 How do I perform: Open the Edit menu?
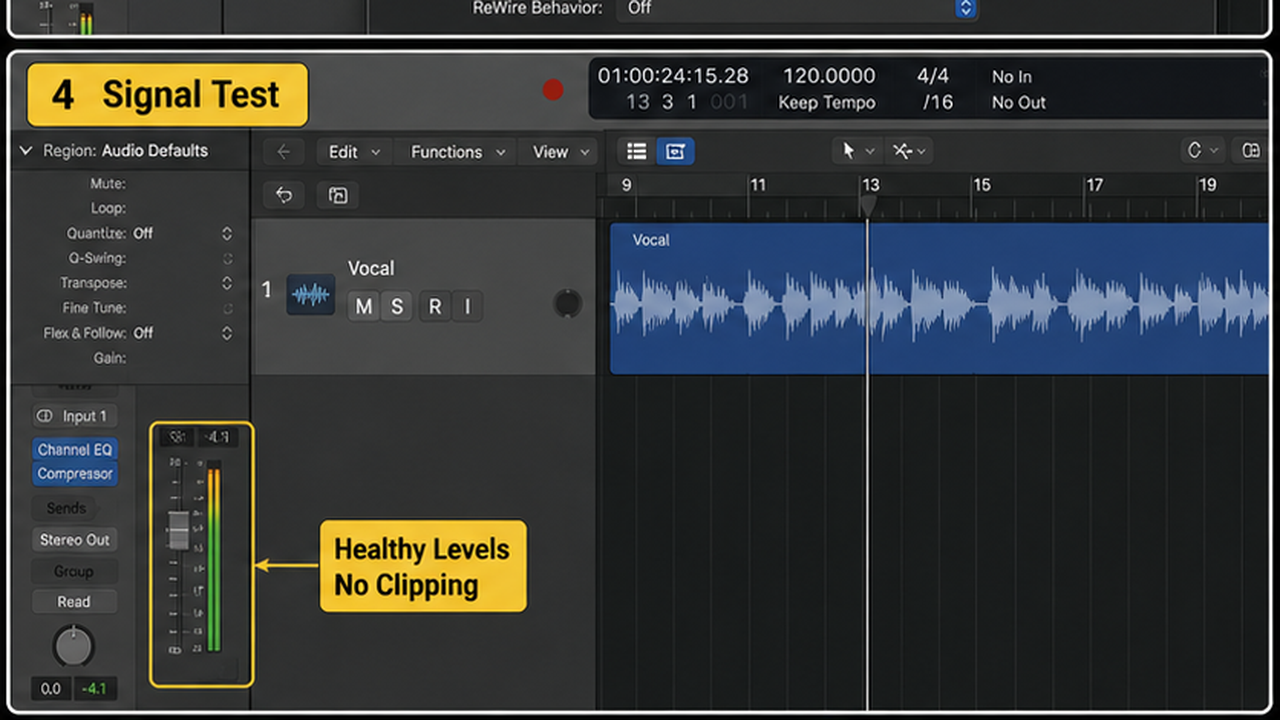tap(355, 152)
